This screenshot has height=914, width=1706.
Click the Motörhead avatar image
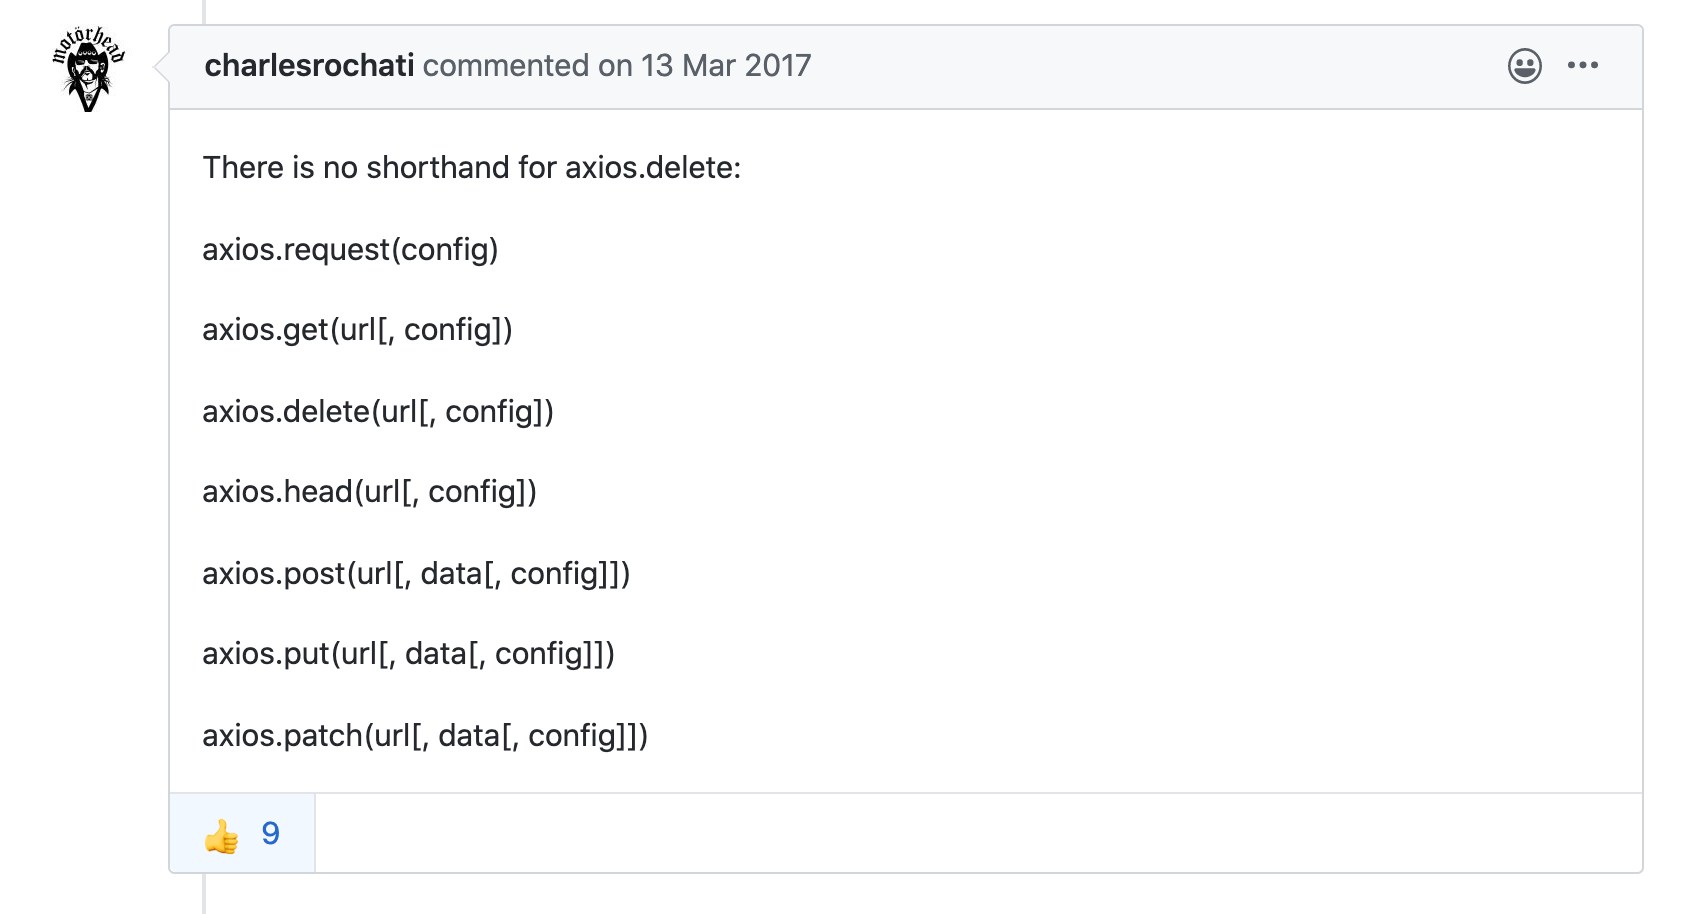[x=88, y=68]
